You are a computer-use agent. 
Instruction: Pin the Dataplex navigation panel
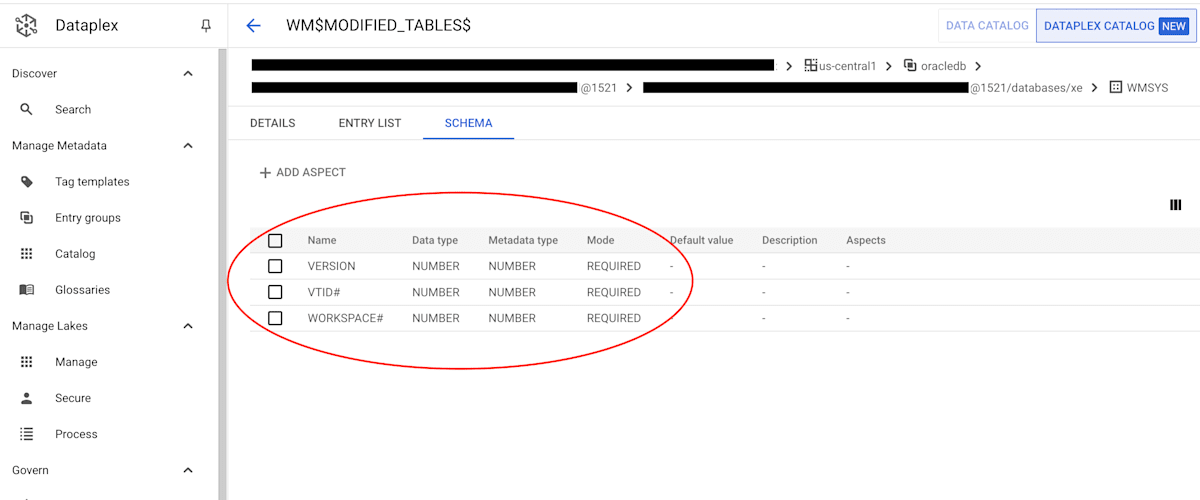[x=206, y=26]
